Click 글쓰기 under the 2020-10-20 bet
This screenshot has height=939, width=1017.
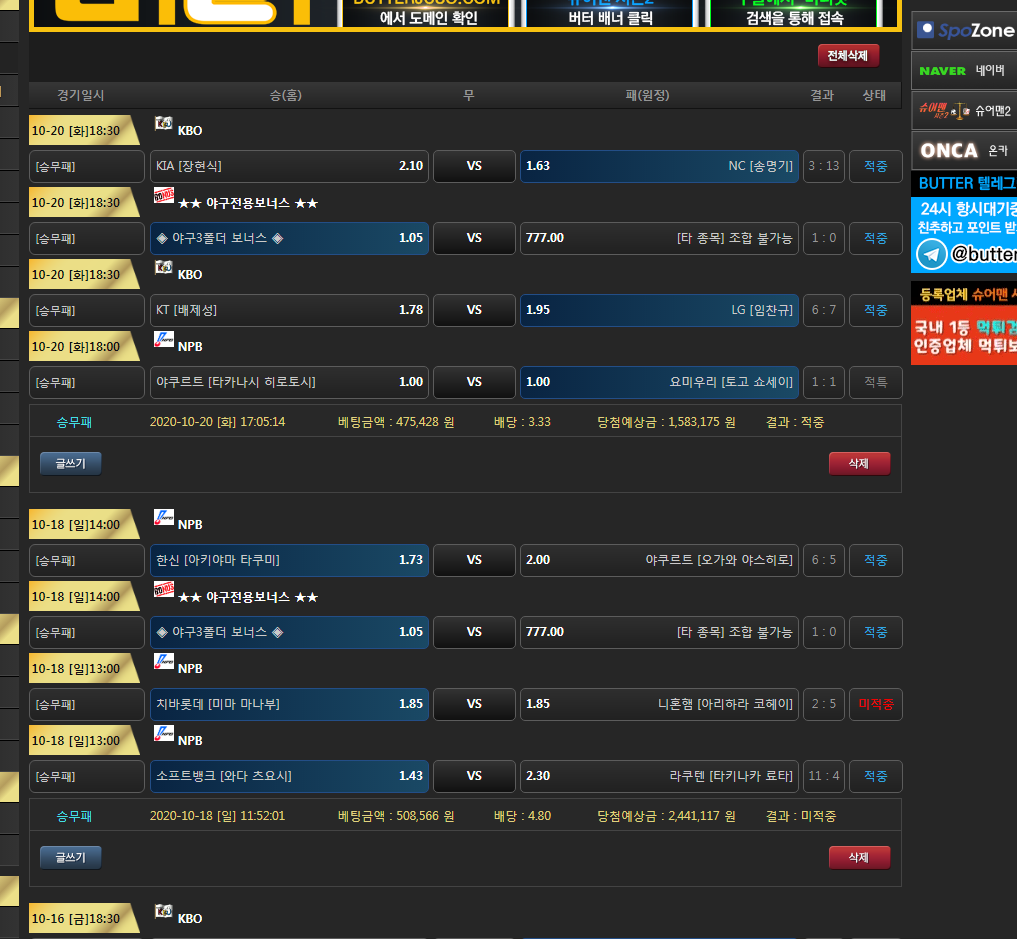coord(71,464)
